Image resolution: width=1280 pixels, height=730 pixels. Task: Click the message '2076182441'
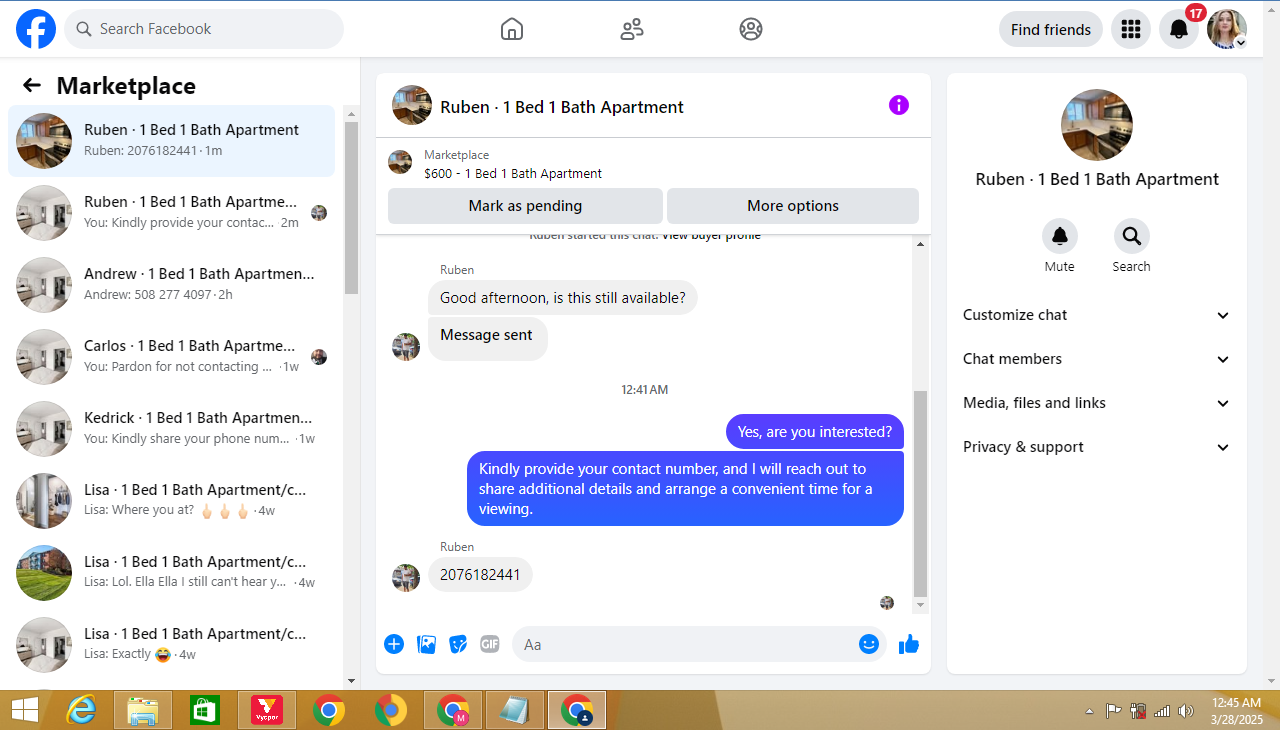(x=480, y=575)
